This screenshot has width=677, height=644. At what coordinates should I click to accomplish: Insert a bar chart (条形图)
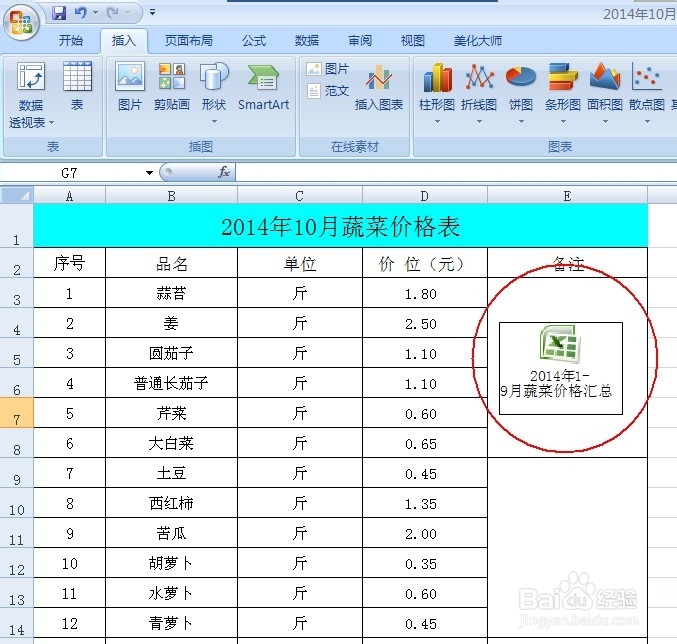tap(563, 86)
